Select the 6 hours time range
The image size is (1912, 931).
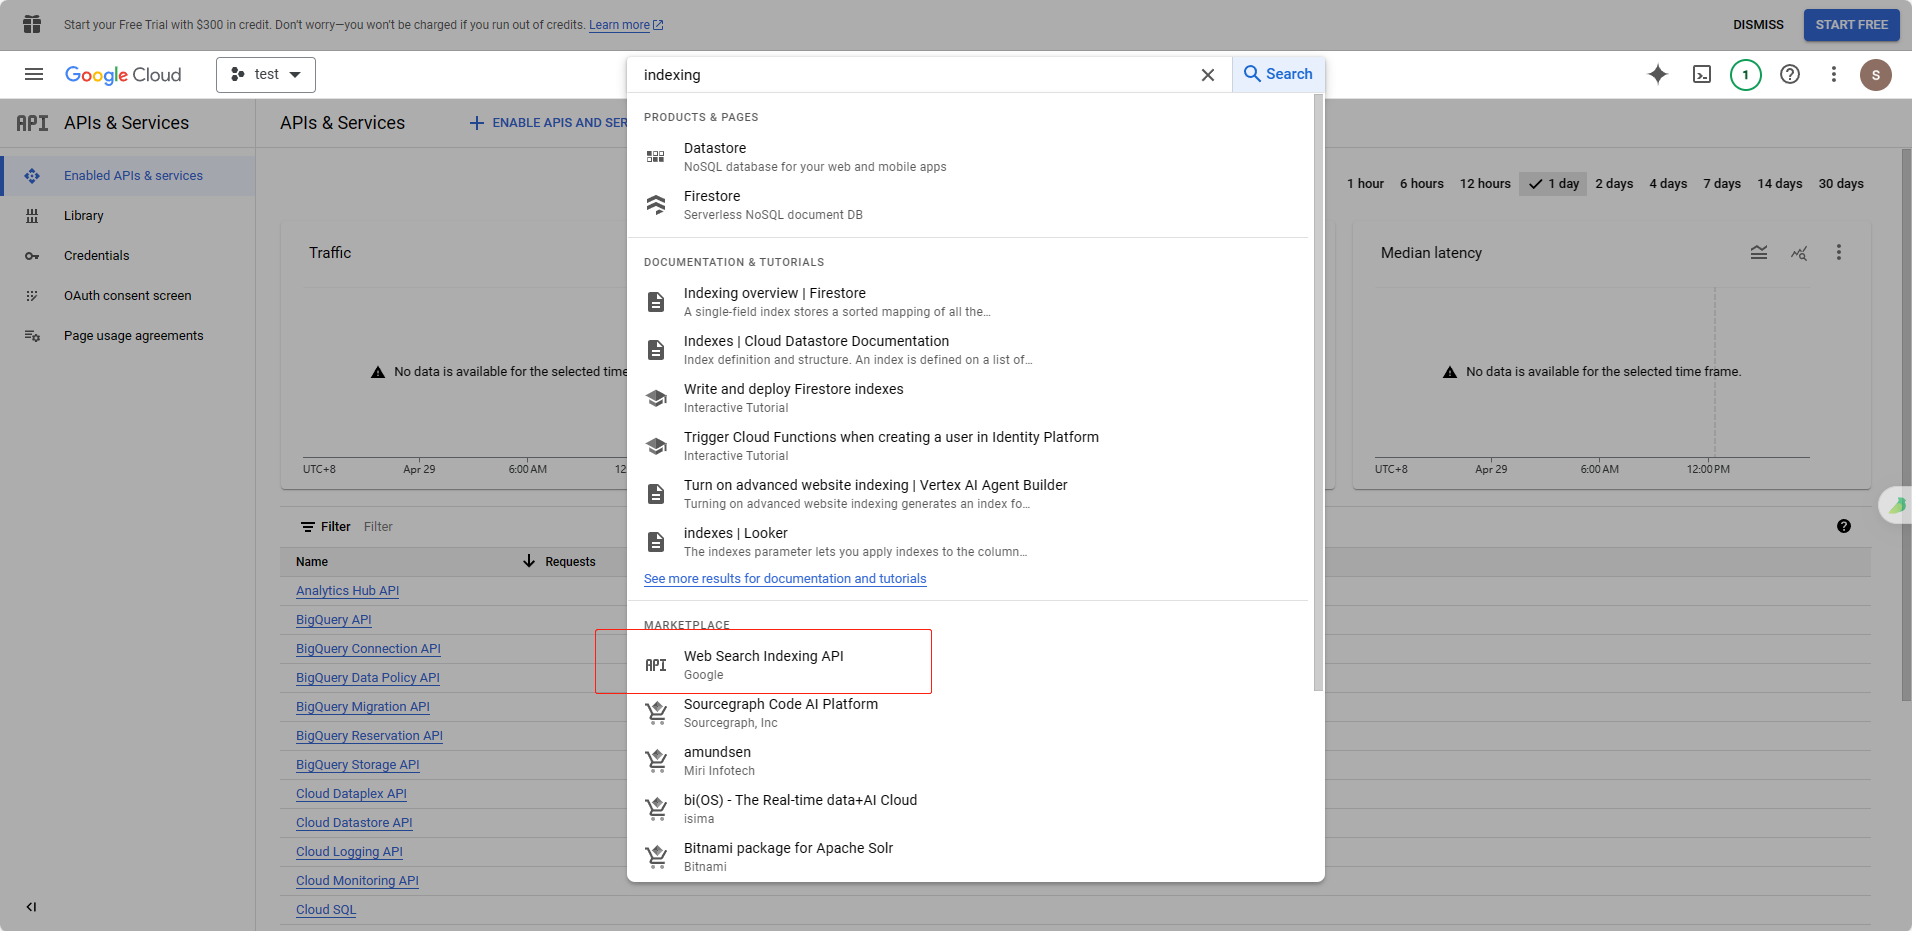[1422, 184]
